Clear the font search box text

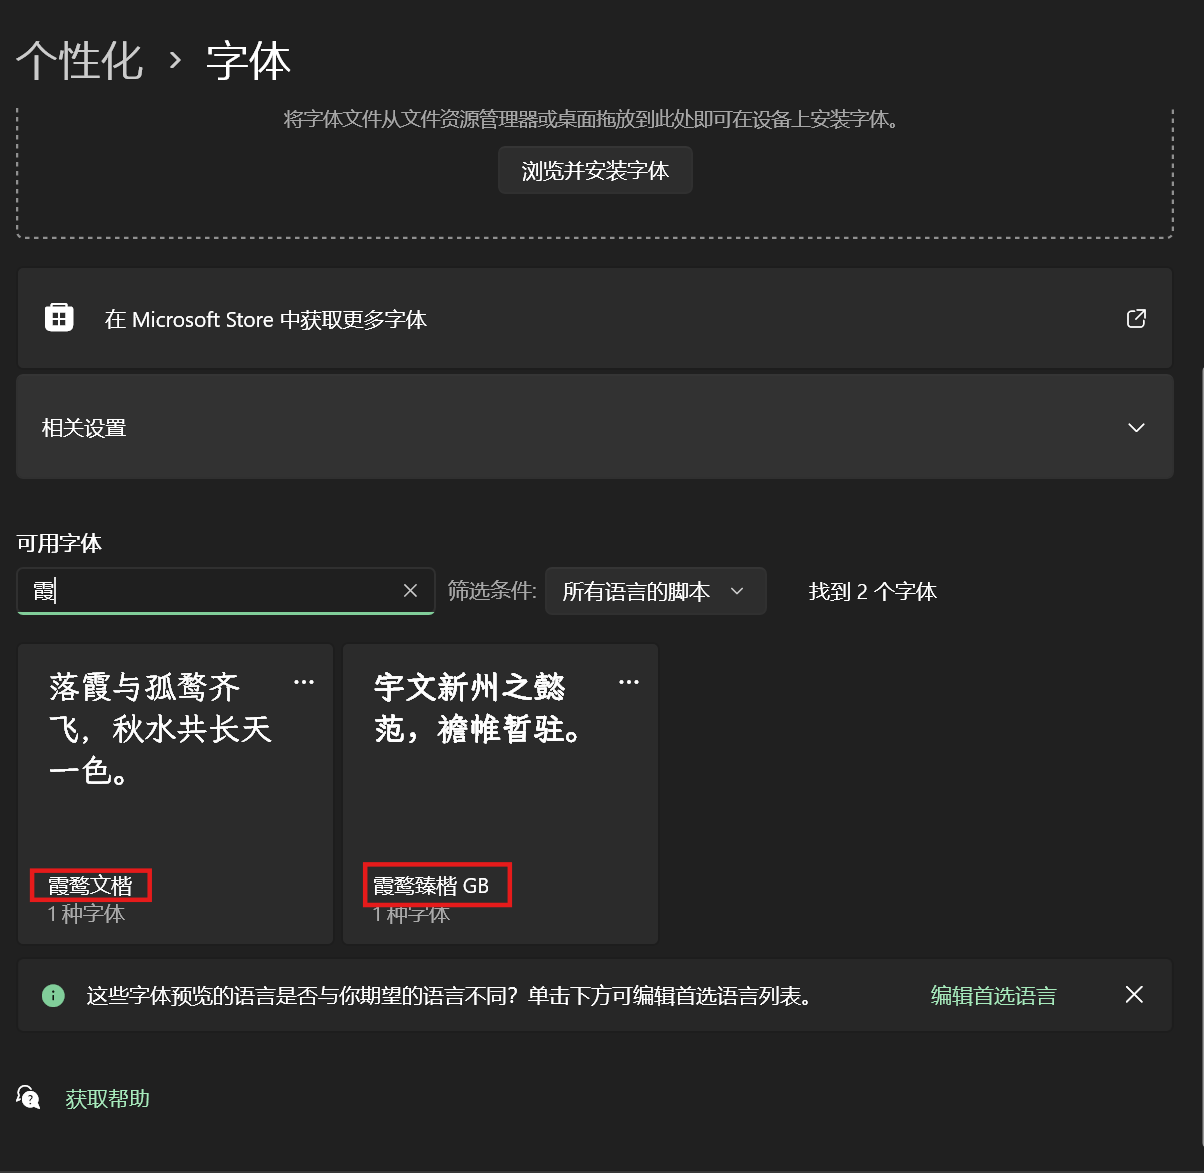coord(410,591)
